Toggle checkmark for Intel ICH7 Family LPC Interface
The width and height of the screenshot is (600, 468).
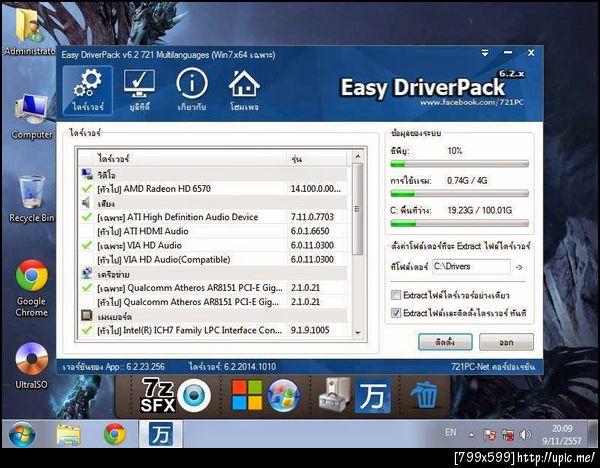point(87,330)
